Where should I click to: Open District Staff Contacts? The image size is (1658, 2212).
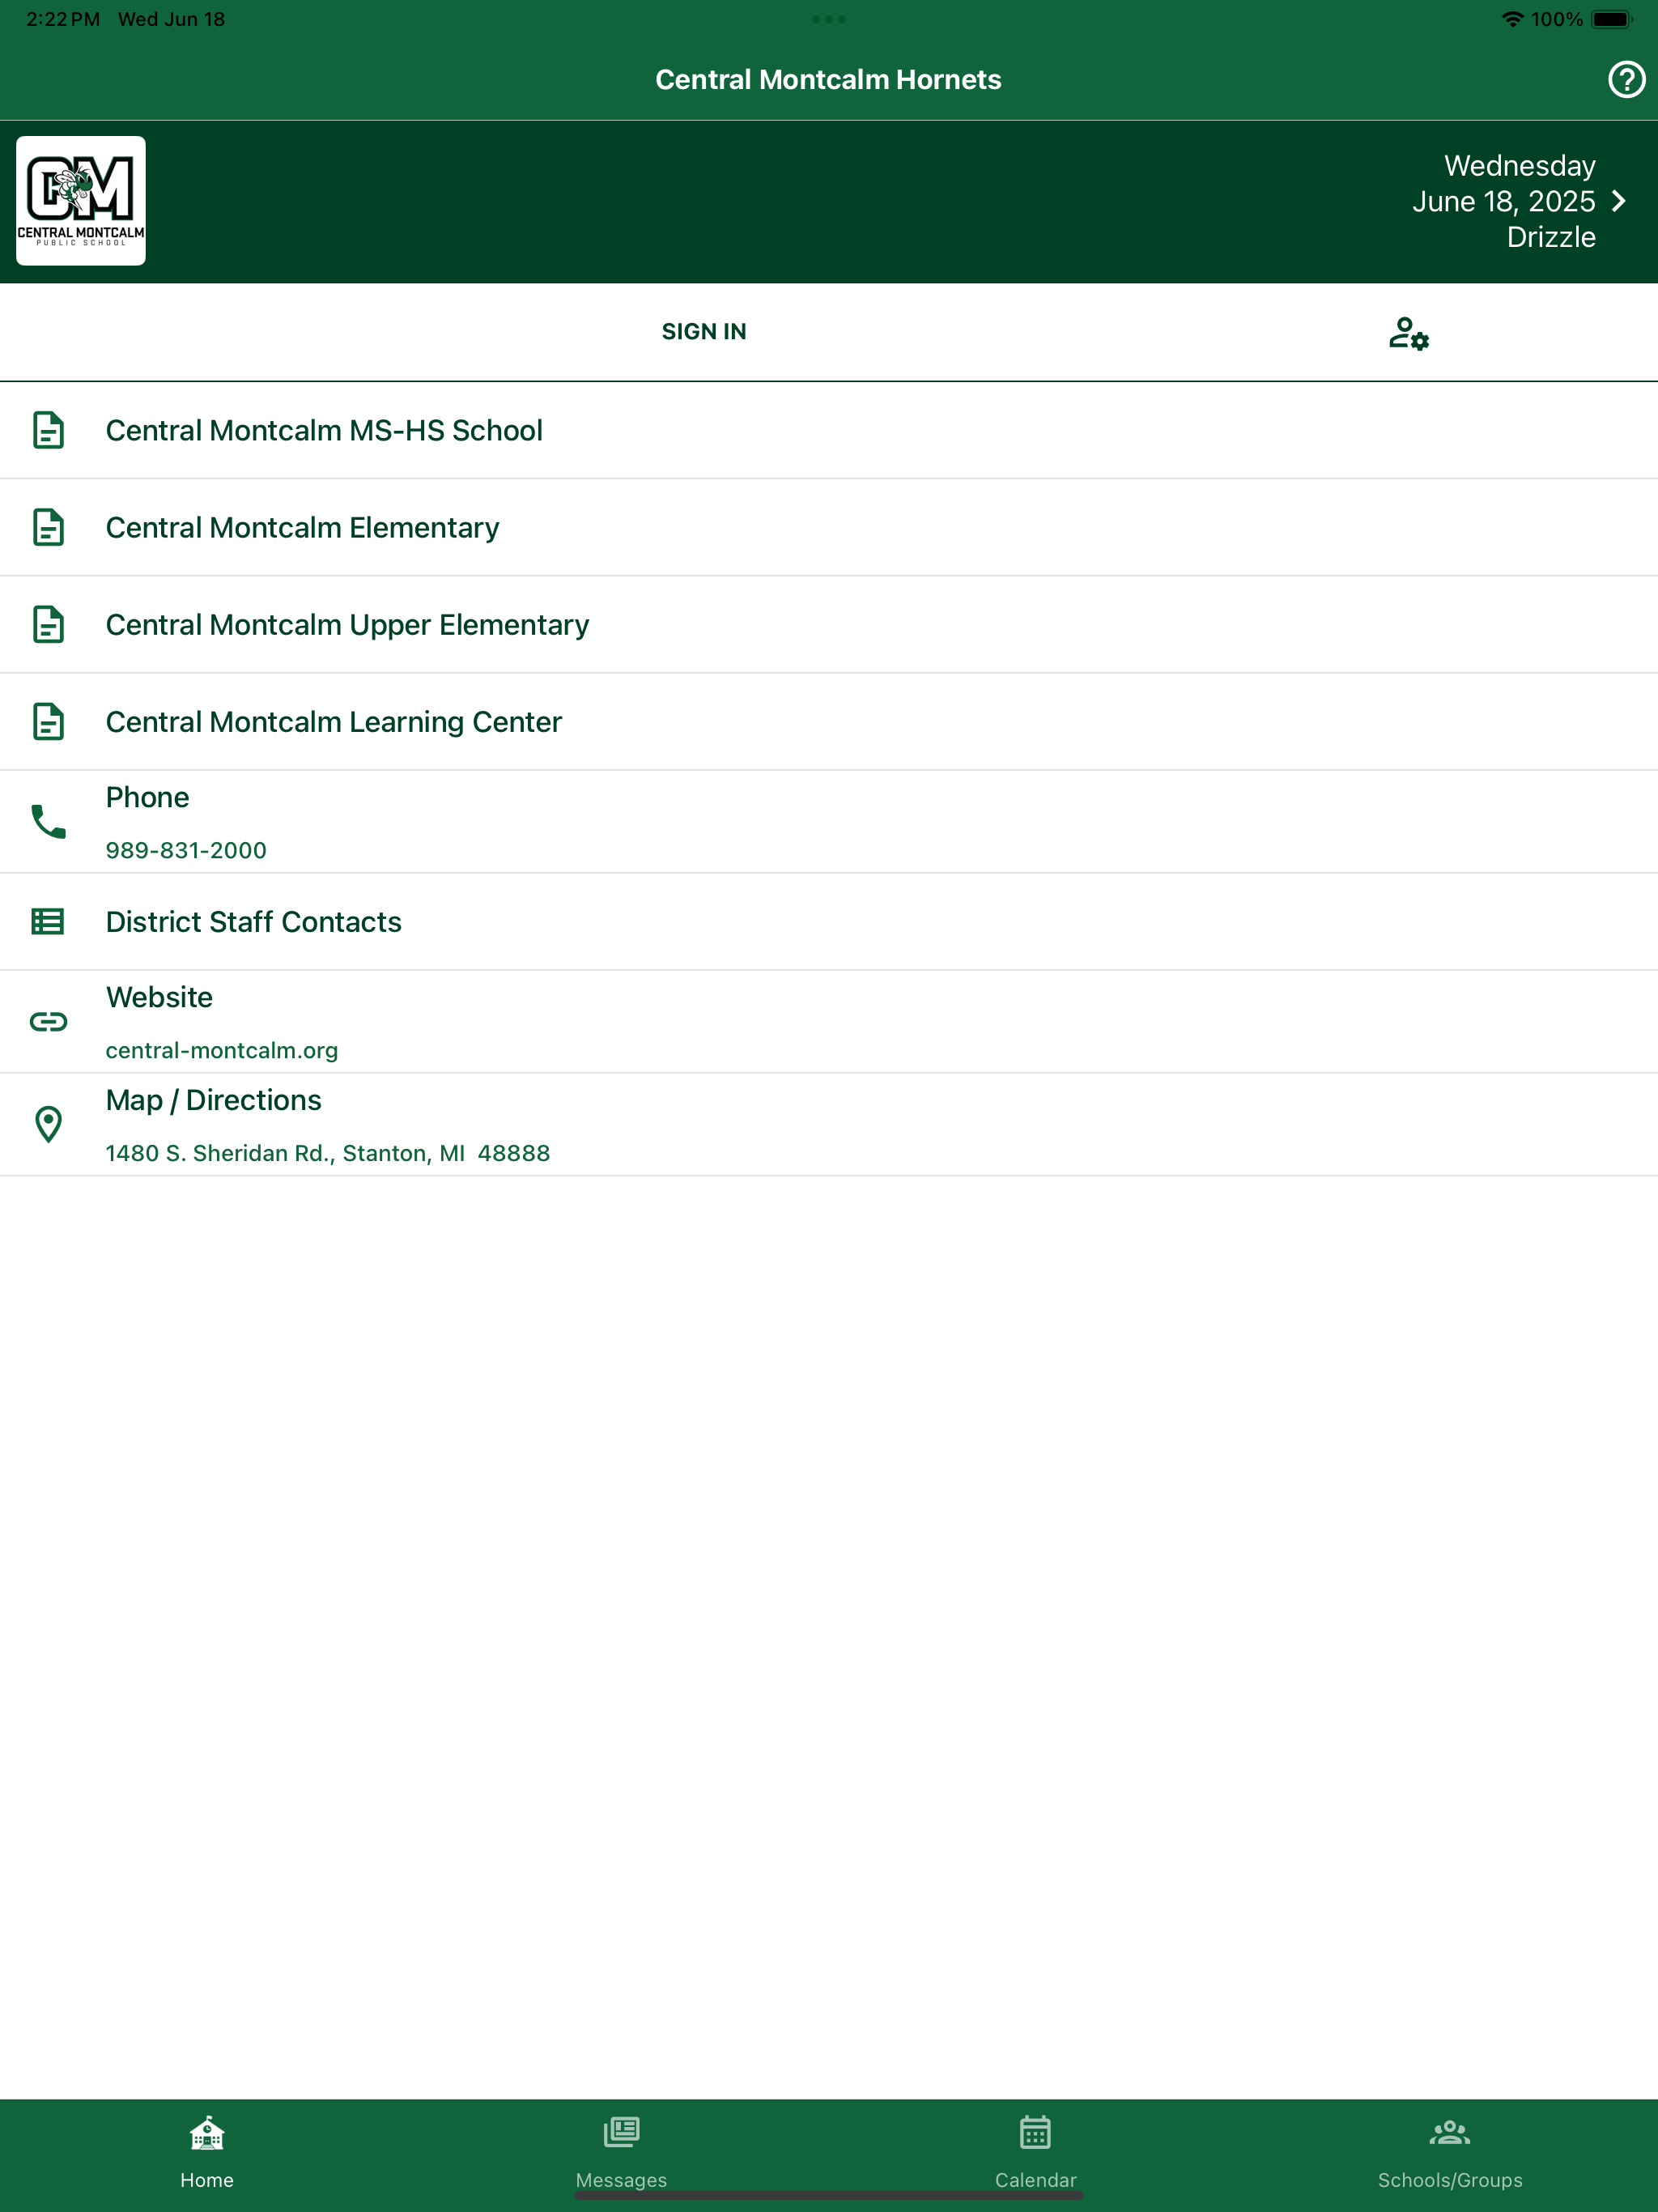(829, 921)
